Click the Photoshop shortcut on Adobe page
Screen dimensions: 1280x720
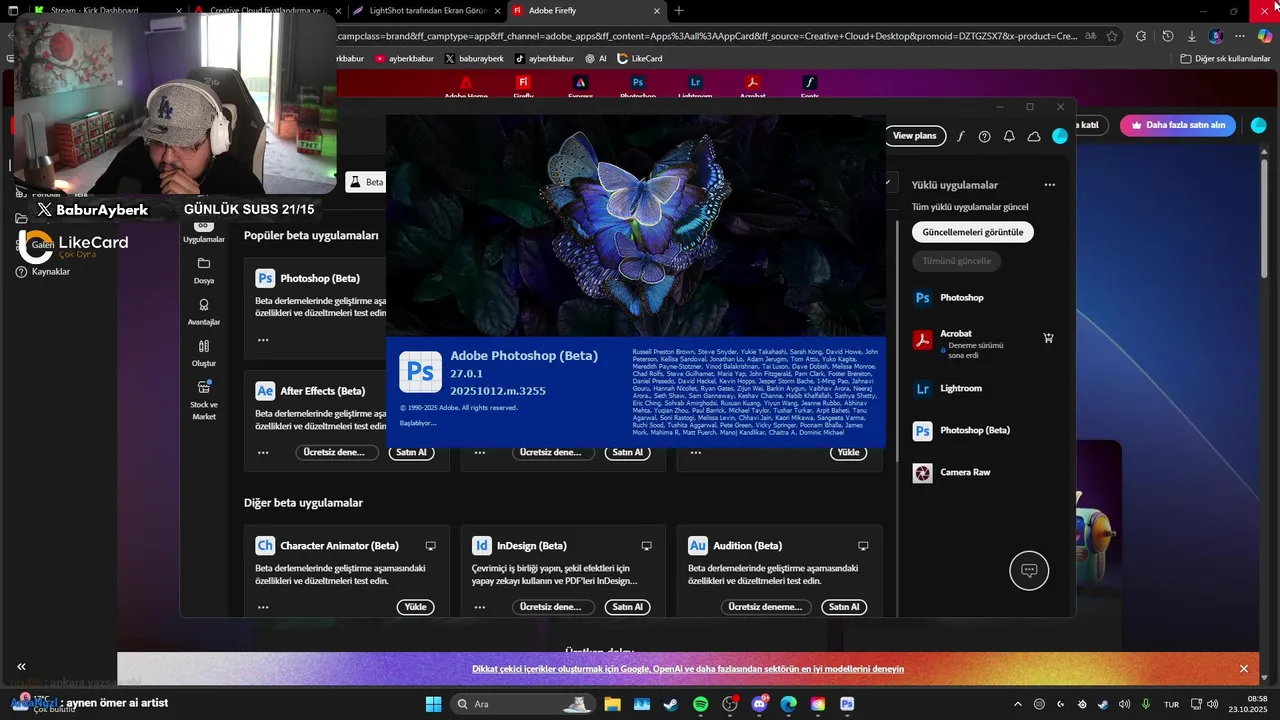click(x=637, y=86)
